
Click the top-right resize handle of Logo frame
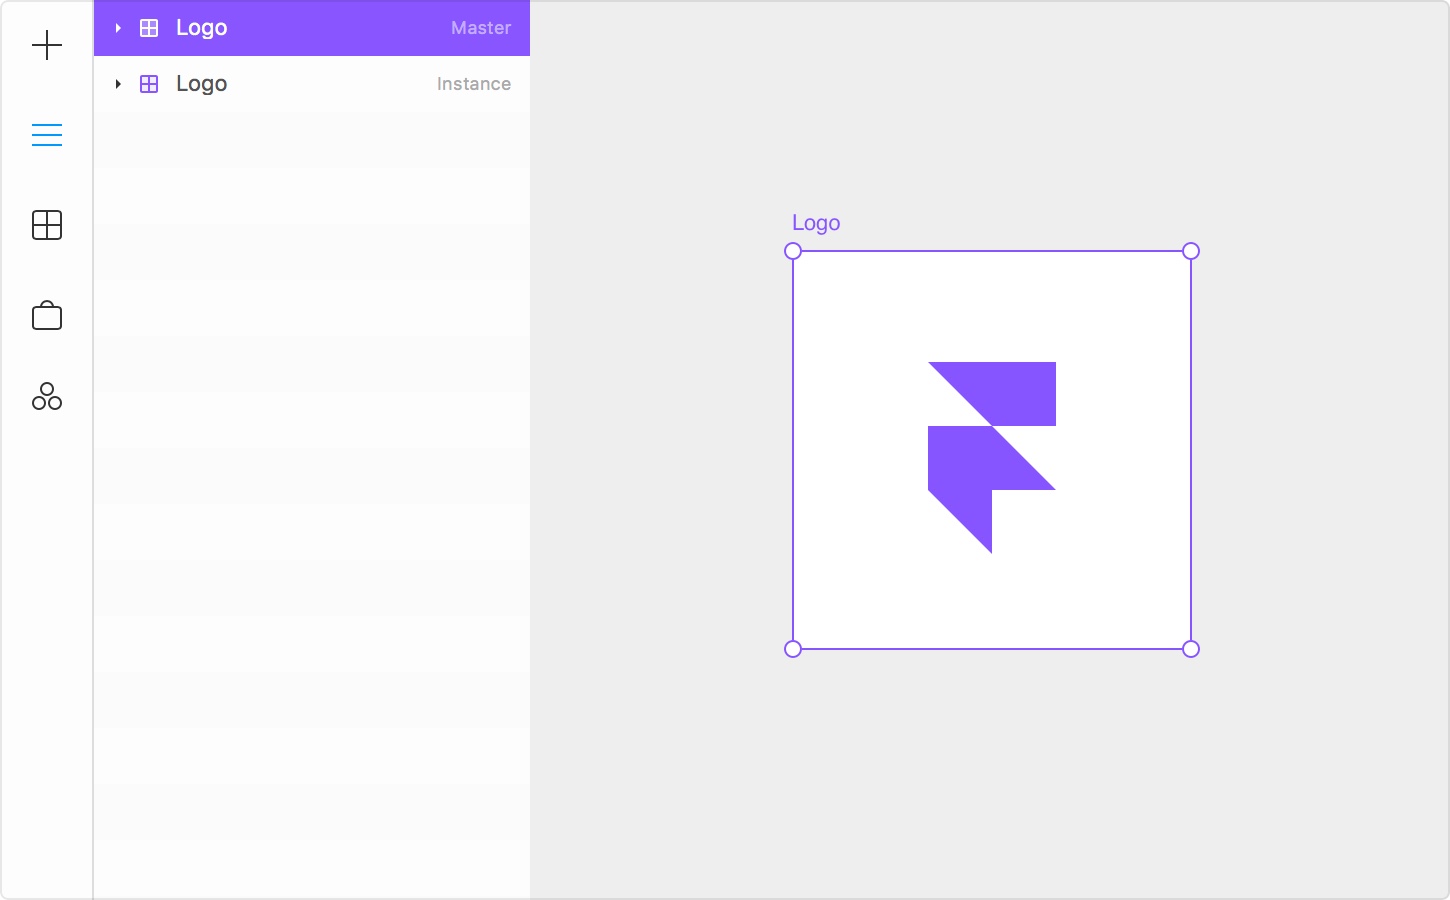coord(1191,251)
